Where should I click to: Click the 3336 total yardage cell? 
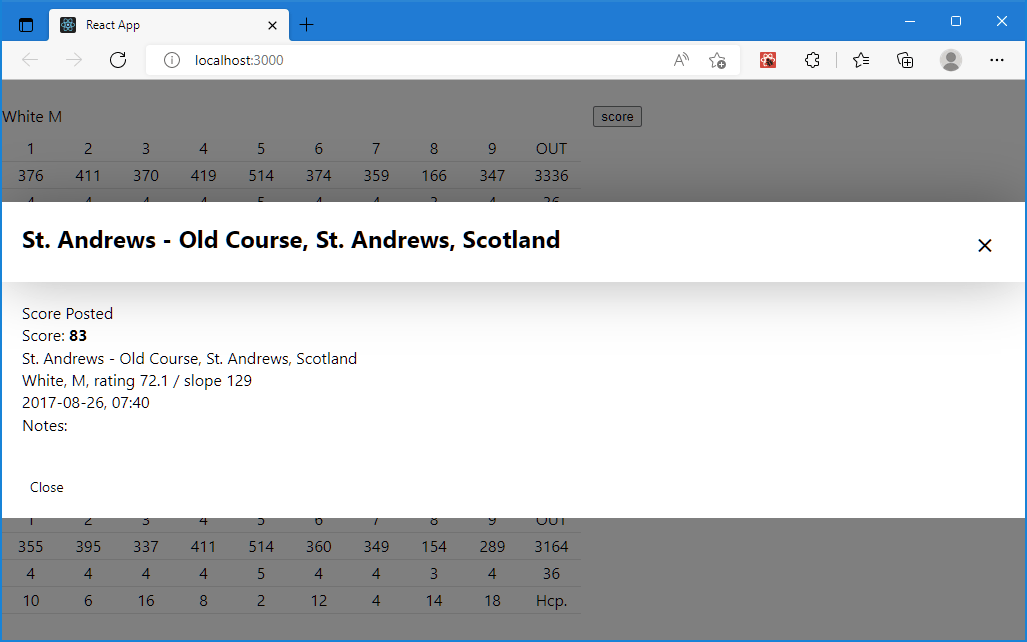point(551,176)
